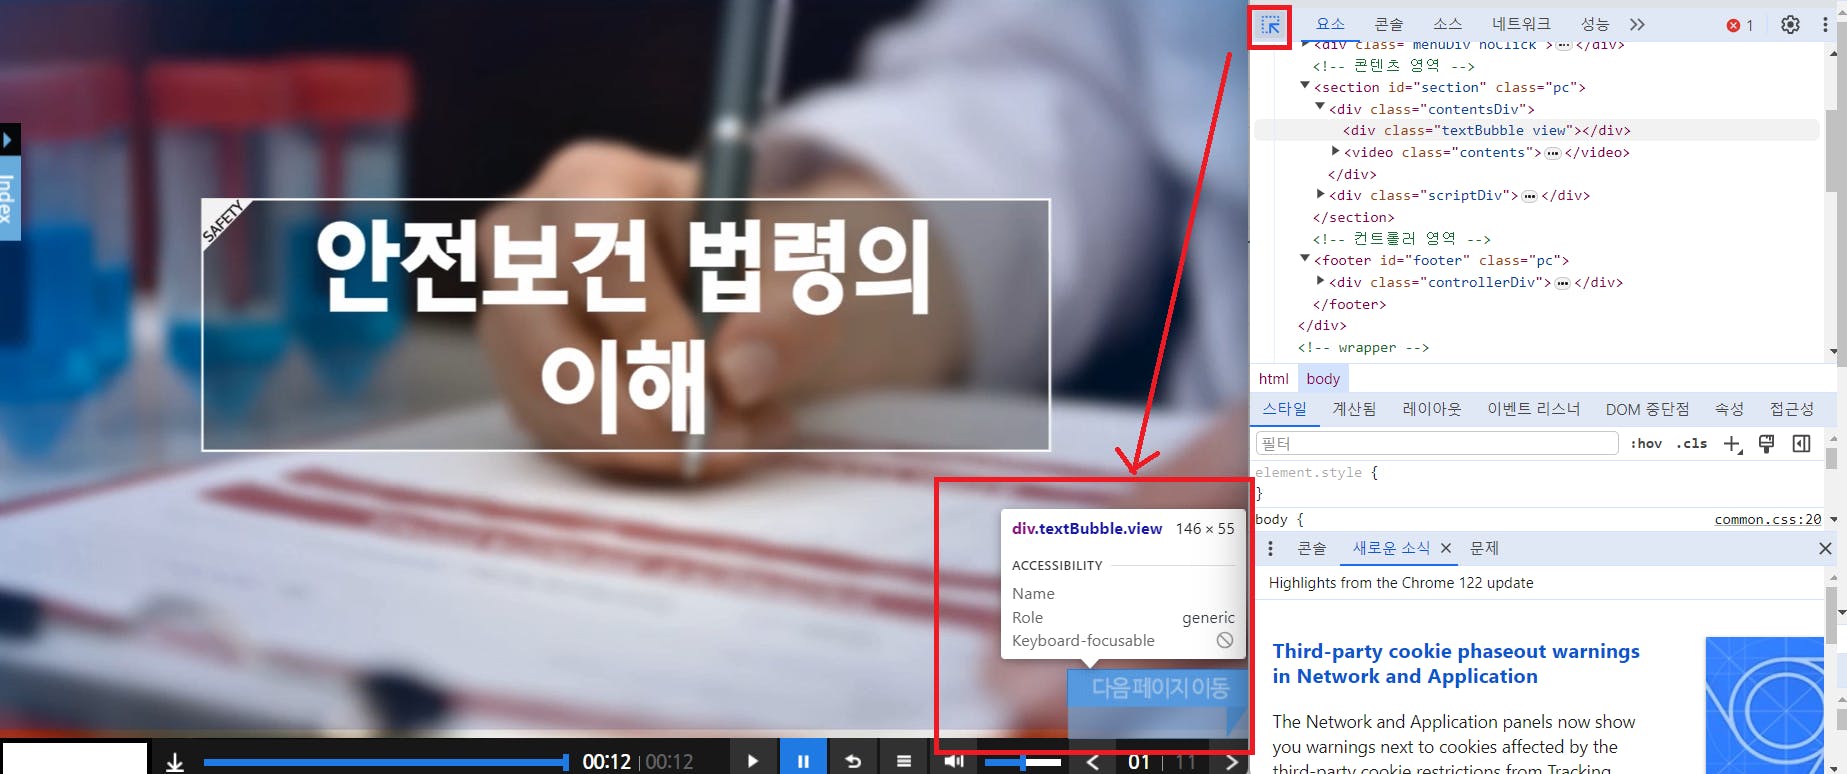Image resolution: width=1847 pixels, height=774 pixels.
Task: Select the div.textBubble view element row
Action: 1536,130
